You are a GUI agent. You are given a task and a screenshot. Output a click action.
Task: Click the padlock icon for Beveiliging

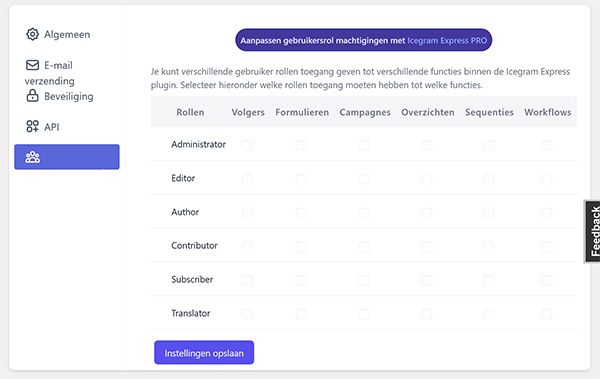point(33,96)
